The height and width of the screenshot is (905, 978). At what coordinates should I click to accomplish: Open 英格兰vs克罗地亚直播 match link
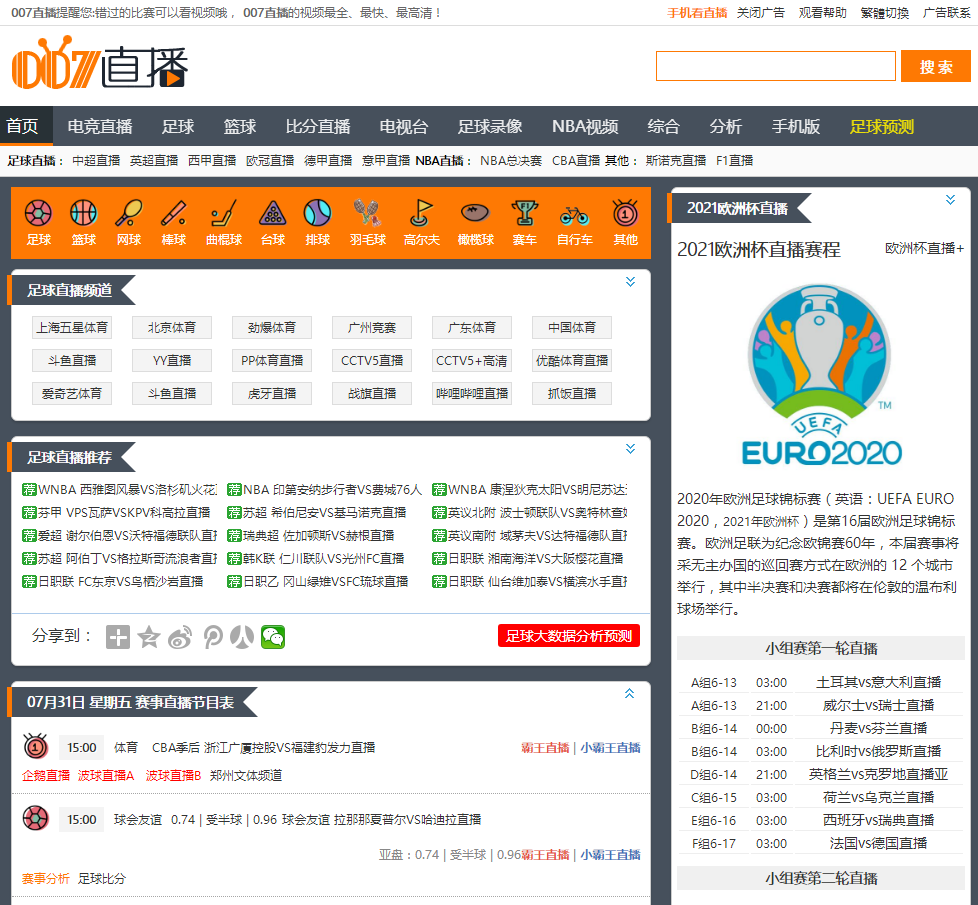tap(878, 775)
